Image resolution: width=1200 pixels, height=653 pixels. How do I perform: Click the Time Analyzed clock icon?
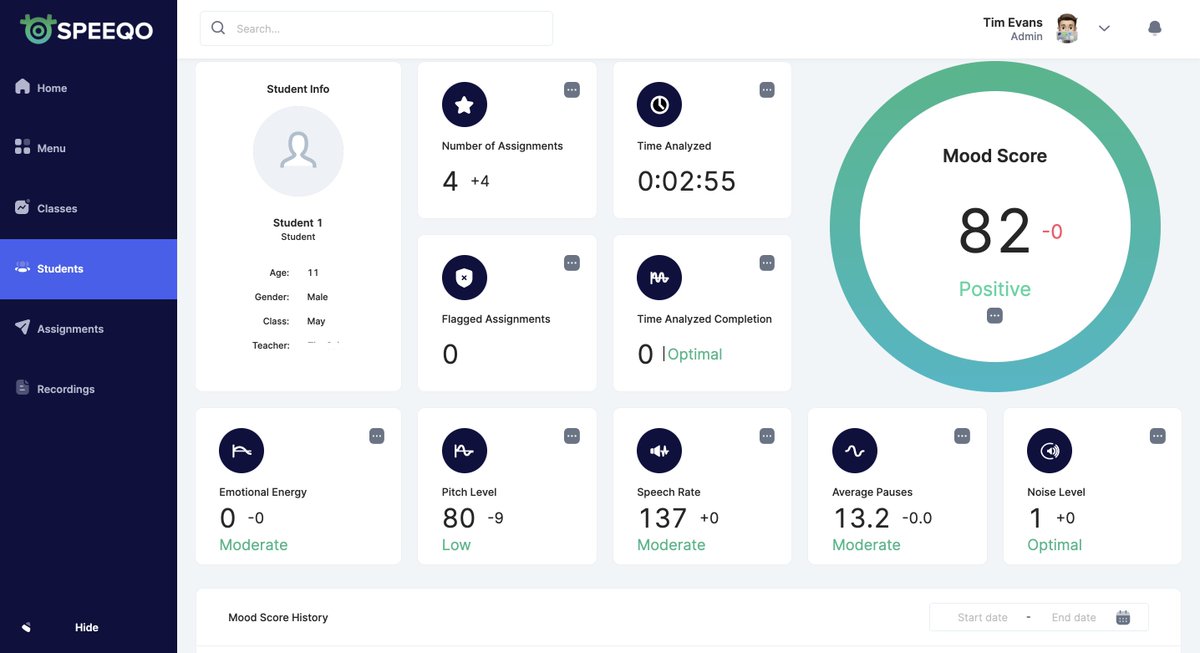click(659, 104)
